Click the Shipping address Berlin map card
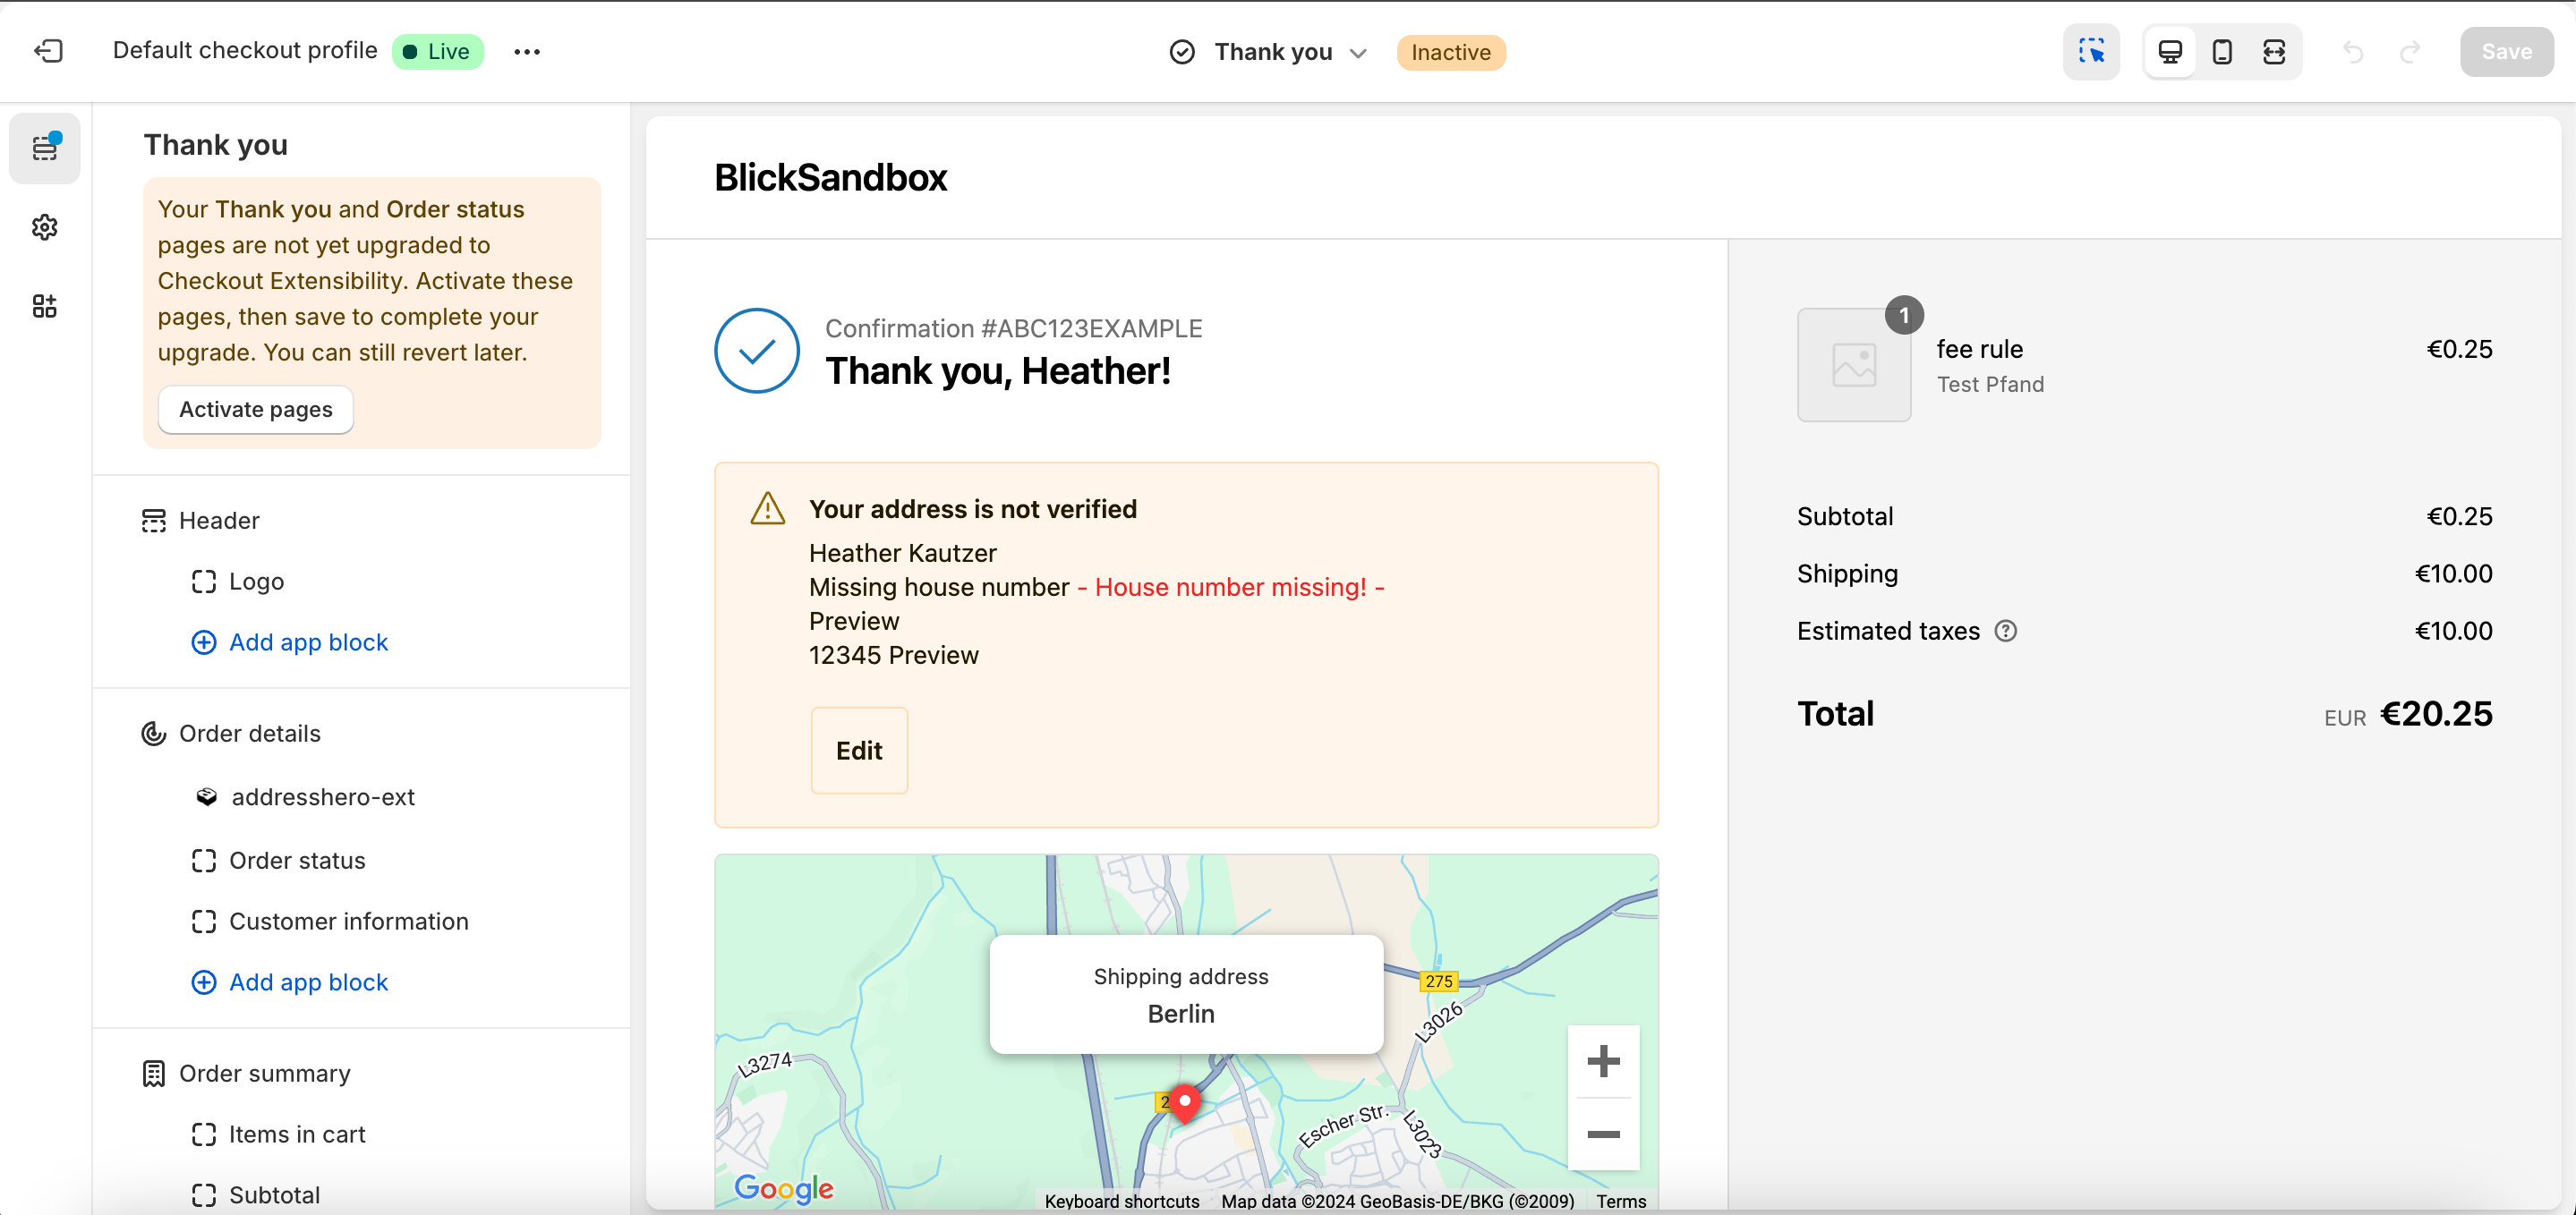 [x=1186, y=994]
